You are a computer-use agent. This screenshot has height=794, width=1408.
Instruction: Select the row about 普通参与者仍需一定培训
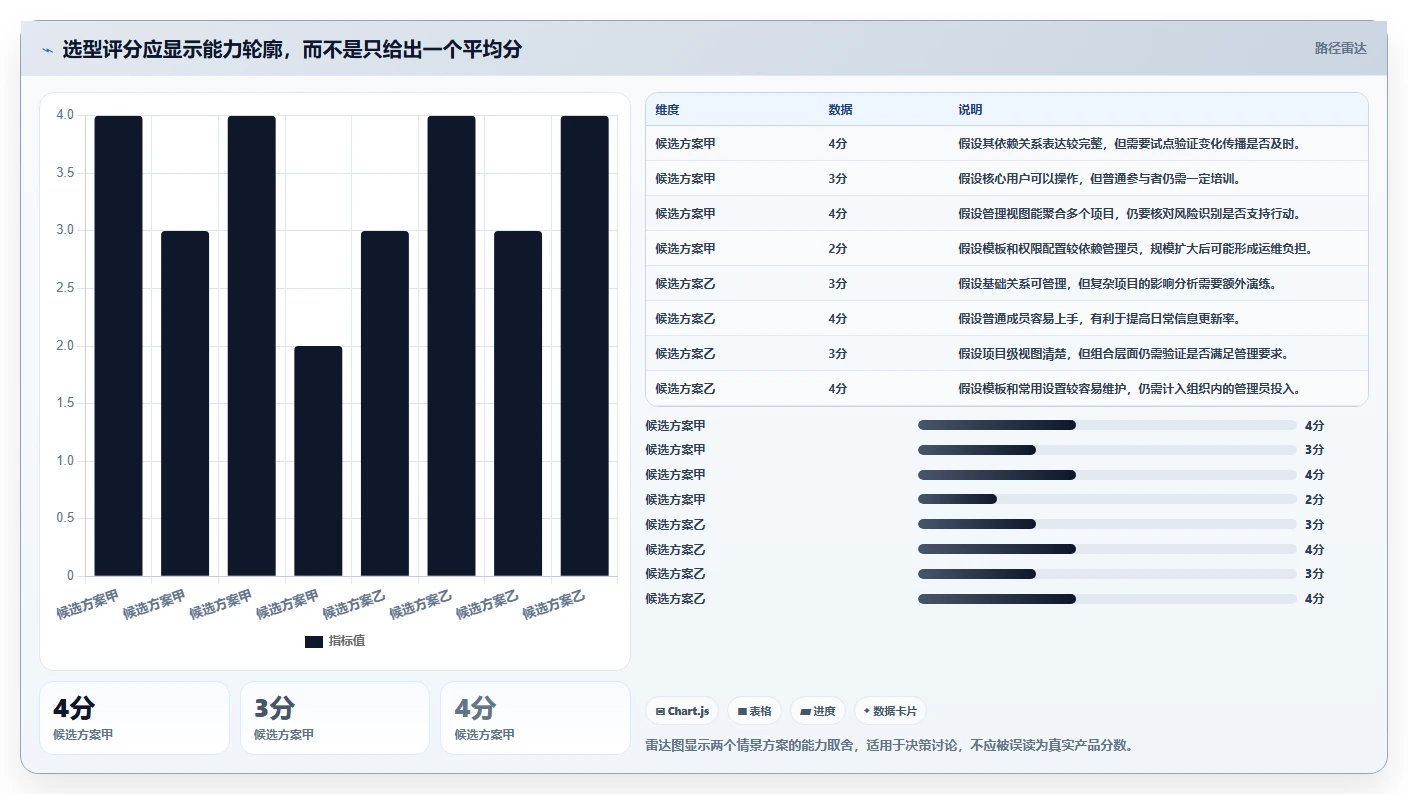pos(1006,179)
